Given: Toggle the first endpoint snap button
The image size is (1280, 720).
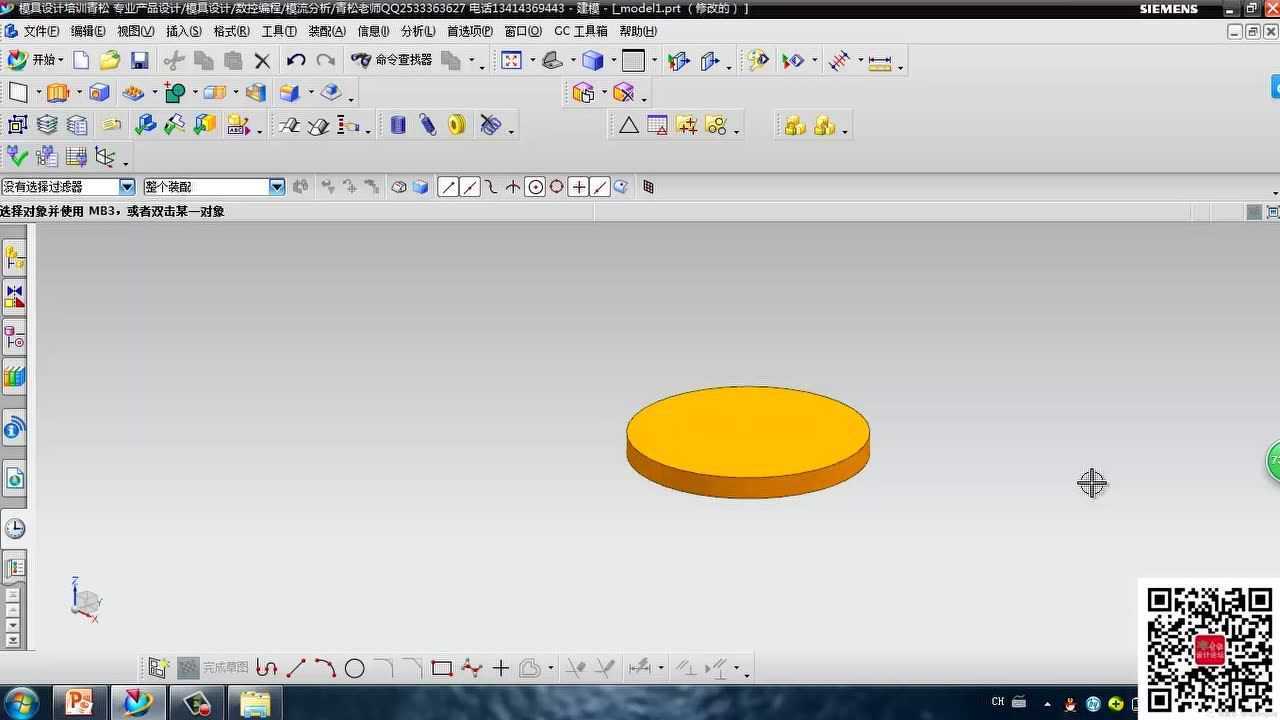Looking at the screenshot, I should pyautogui.click(x=448, y=187).
